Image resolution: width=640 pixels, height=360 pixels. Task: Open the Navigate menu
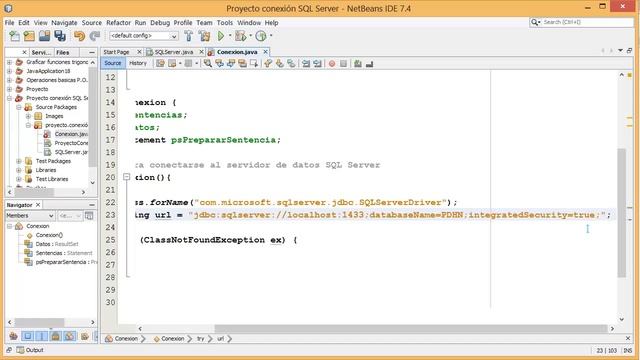(64, 23)
